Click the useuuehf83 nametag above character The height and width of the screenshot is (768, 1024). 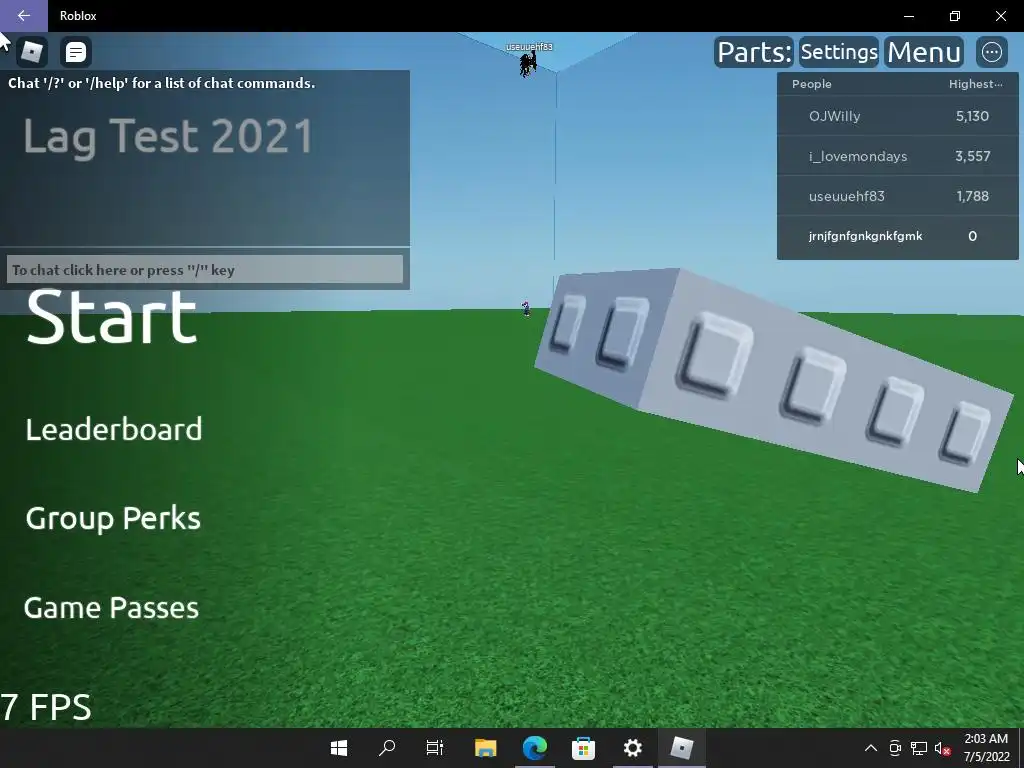(529, 47)
